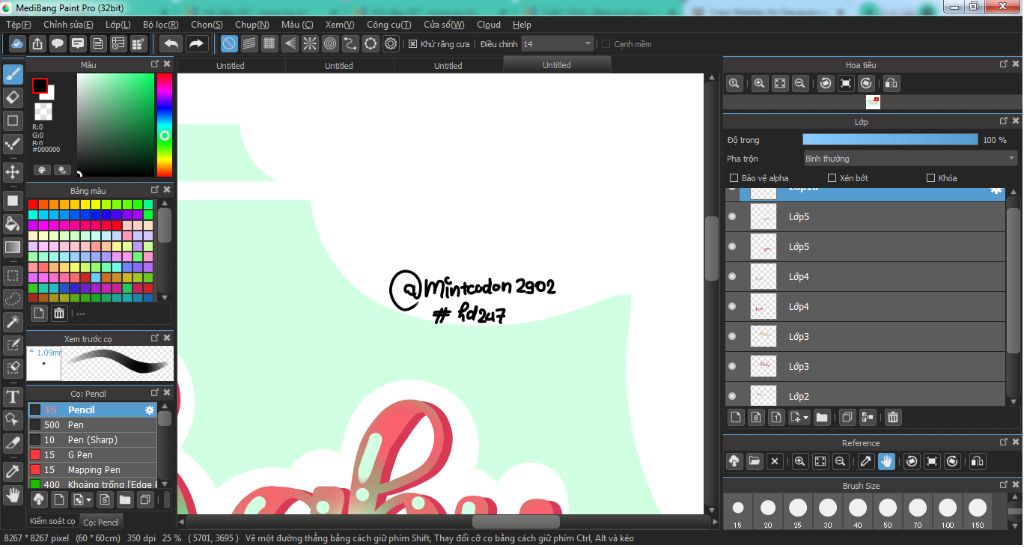The image size is (1024, 548).
Task: Enable the grid snap guide
Action: (x=269, y=44)
